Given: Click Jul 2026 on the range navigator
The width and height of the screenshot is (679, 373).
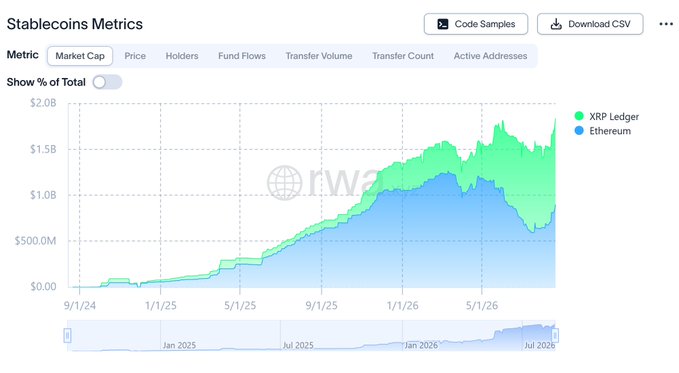Looking at the screenshot, I should [x=540, y=345].
